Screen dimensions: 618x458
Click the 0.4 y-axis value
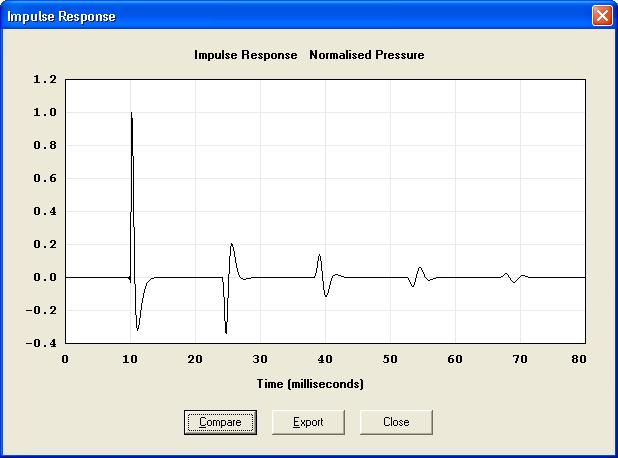click(x=45, y=211)
